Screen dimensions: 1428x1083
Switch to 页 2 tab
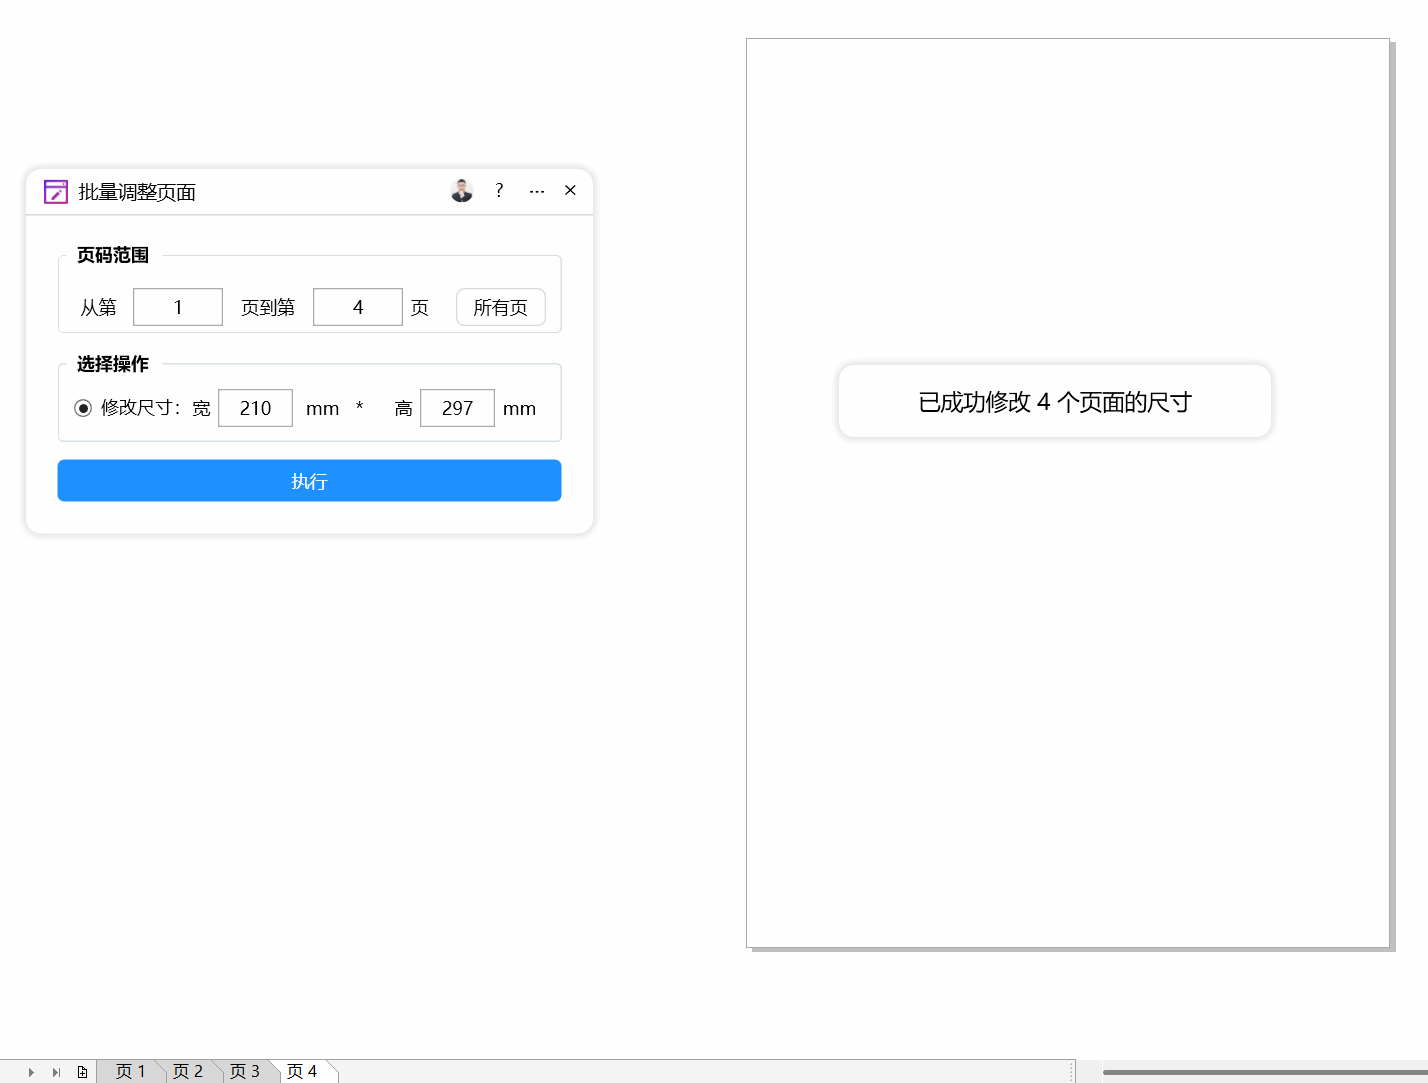(187, 1072)
